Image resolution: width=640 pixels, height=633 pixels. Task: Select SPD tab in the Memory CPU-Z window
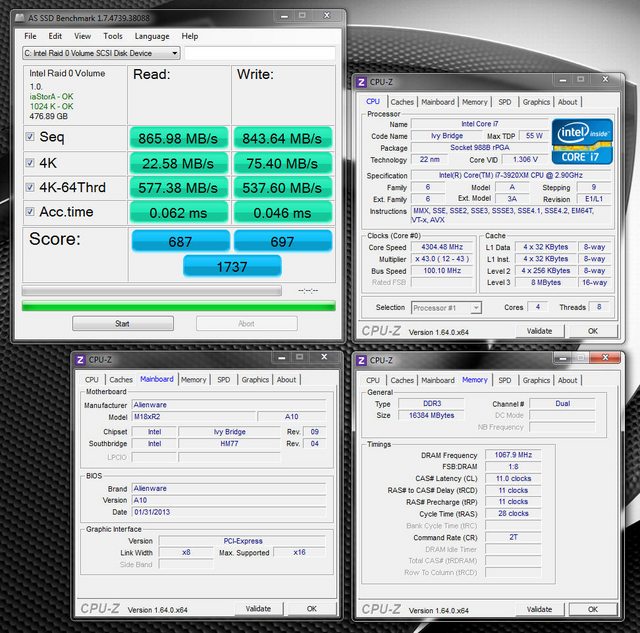point(505,380)
